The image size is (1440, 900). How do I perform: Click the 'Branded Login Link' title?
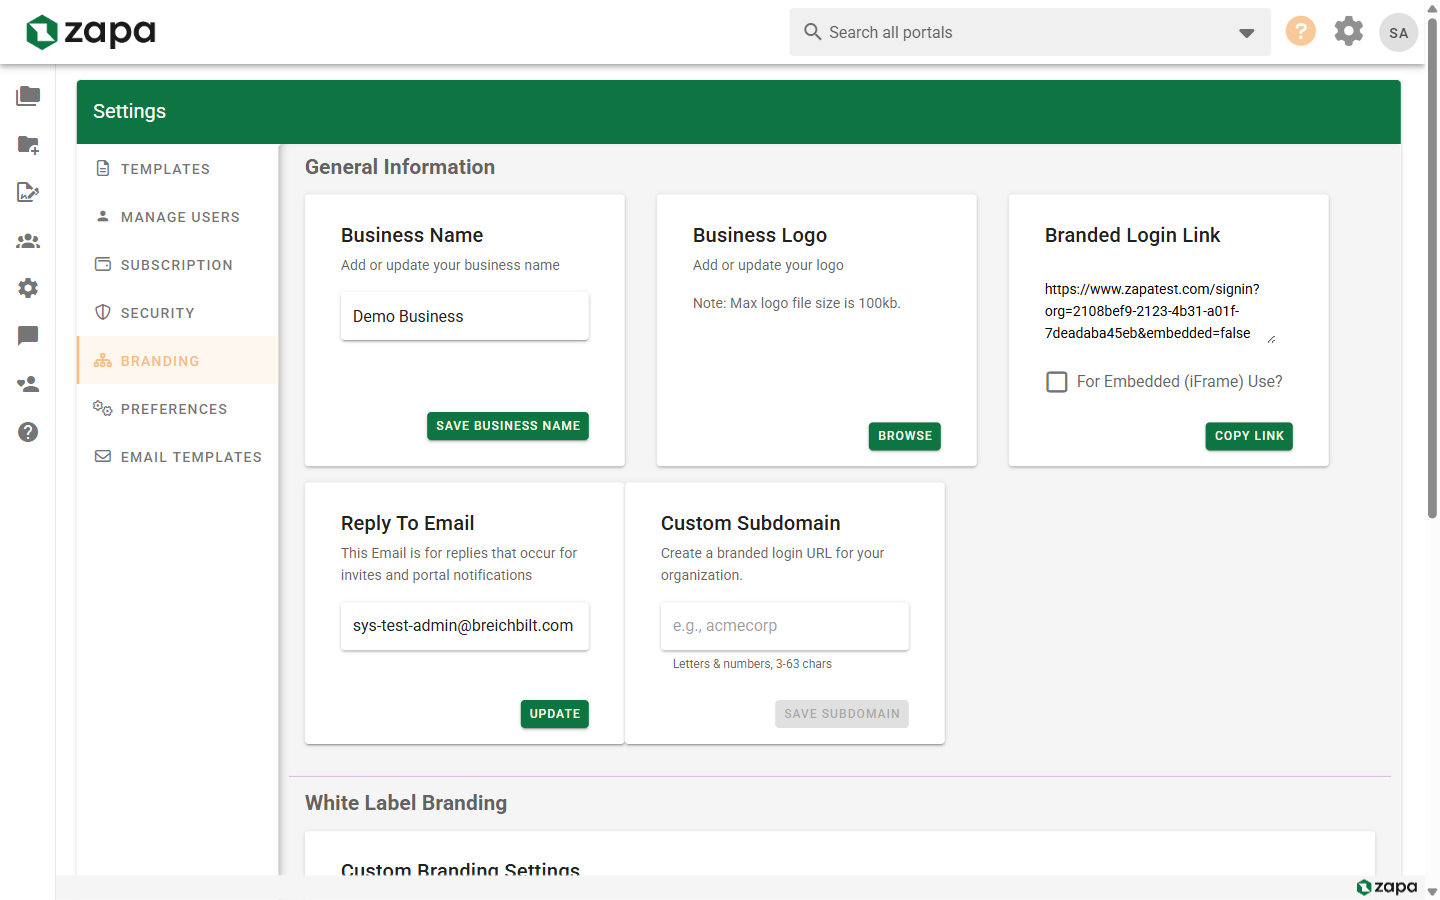(x=1132, y=235)
